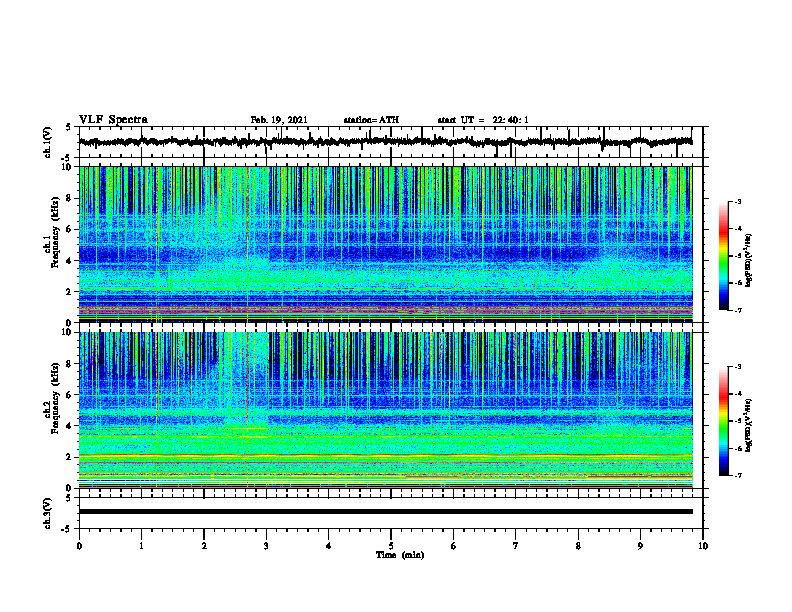Click time axis tick label '10'
This screenshot has height=612, width=792.
click(x=703, y=546)
